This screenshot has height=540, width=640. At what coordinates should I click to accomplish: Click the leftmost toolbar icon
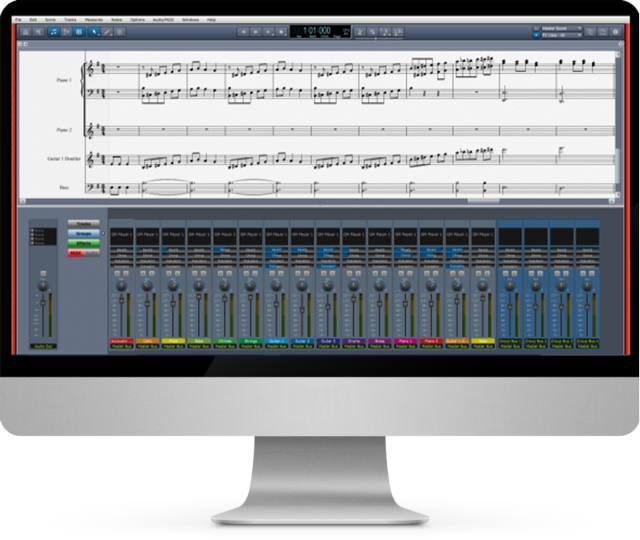tap(27, 32)
